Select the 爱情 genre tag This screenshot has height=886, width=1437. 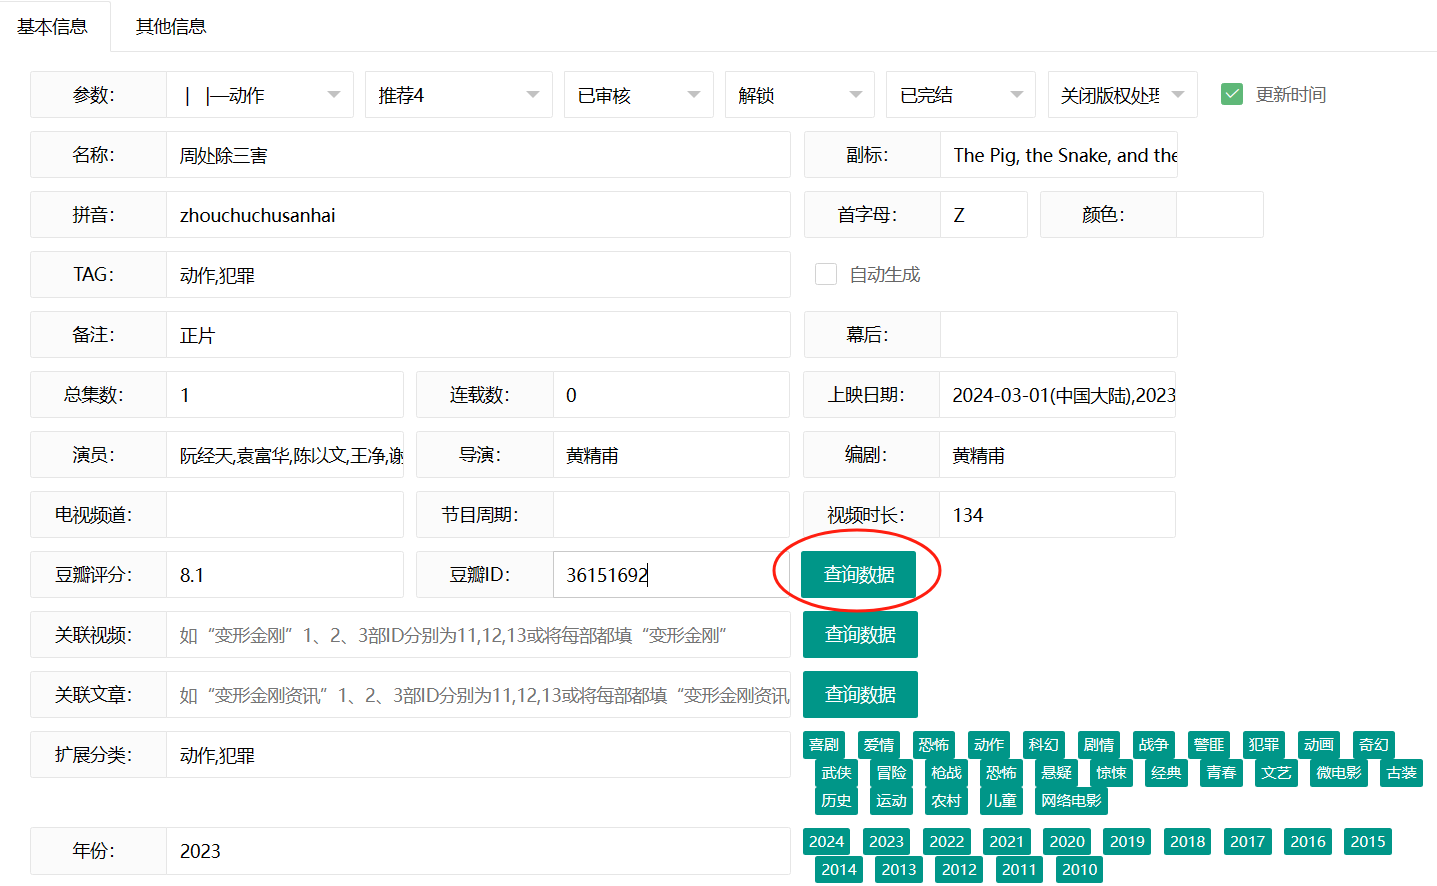pyautogui.click(x=879, y=745)
